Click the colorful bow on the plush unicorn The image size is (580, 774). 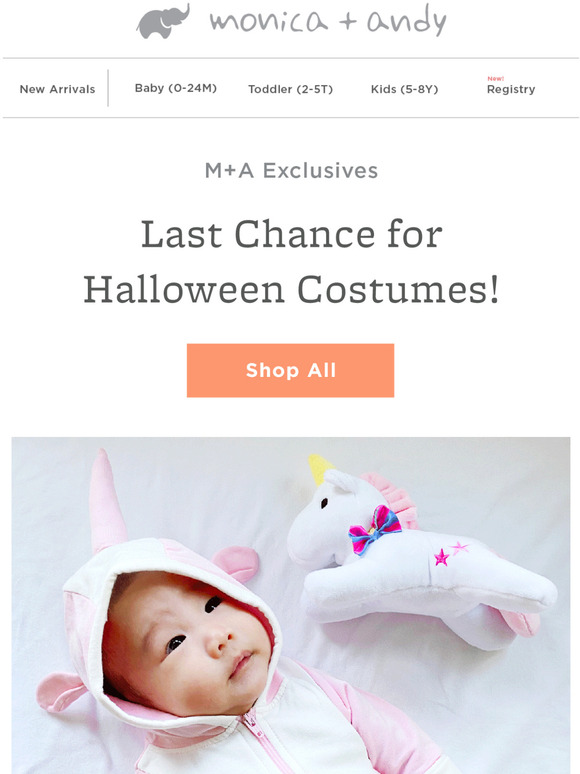(x=375, y=530)
